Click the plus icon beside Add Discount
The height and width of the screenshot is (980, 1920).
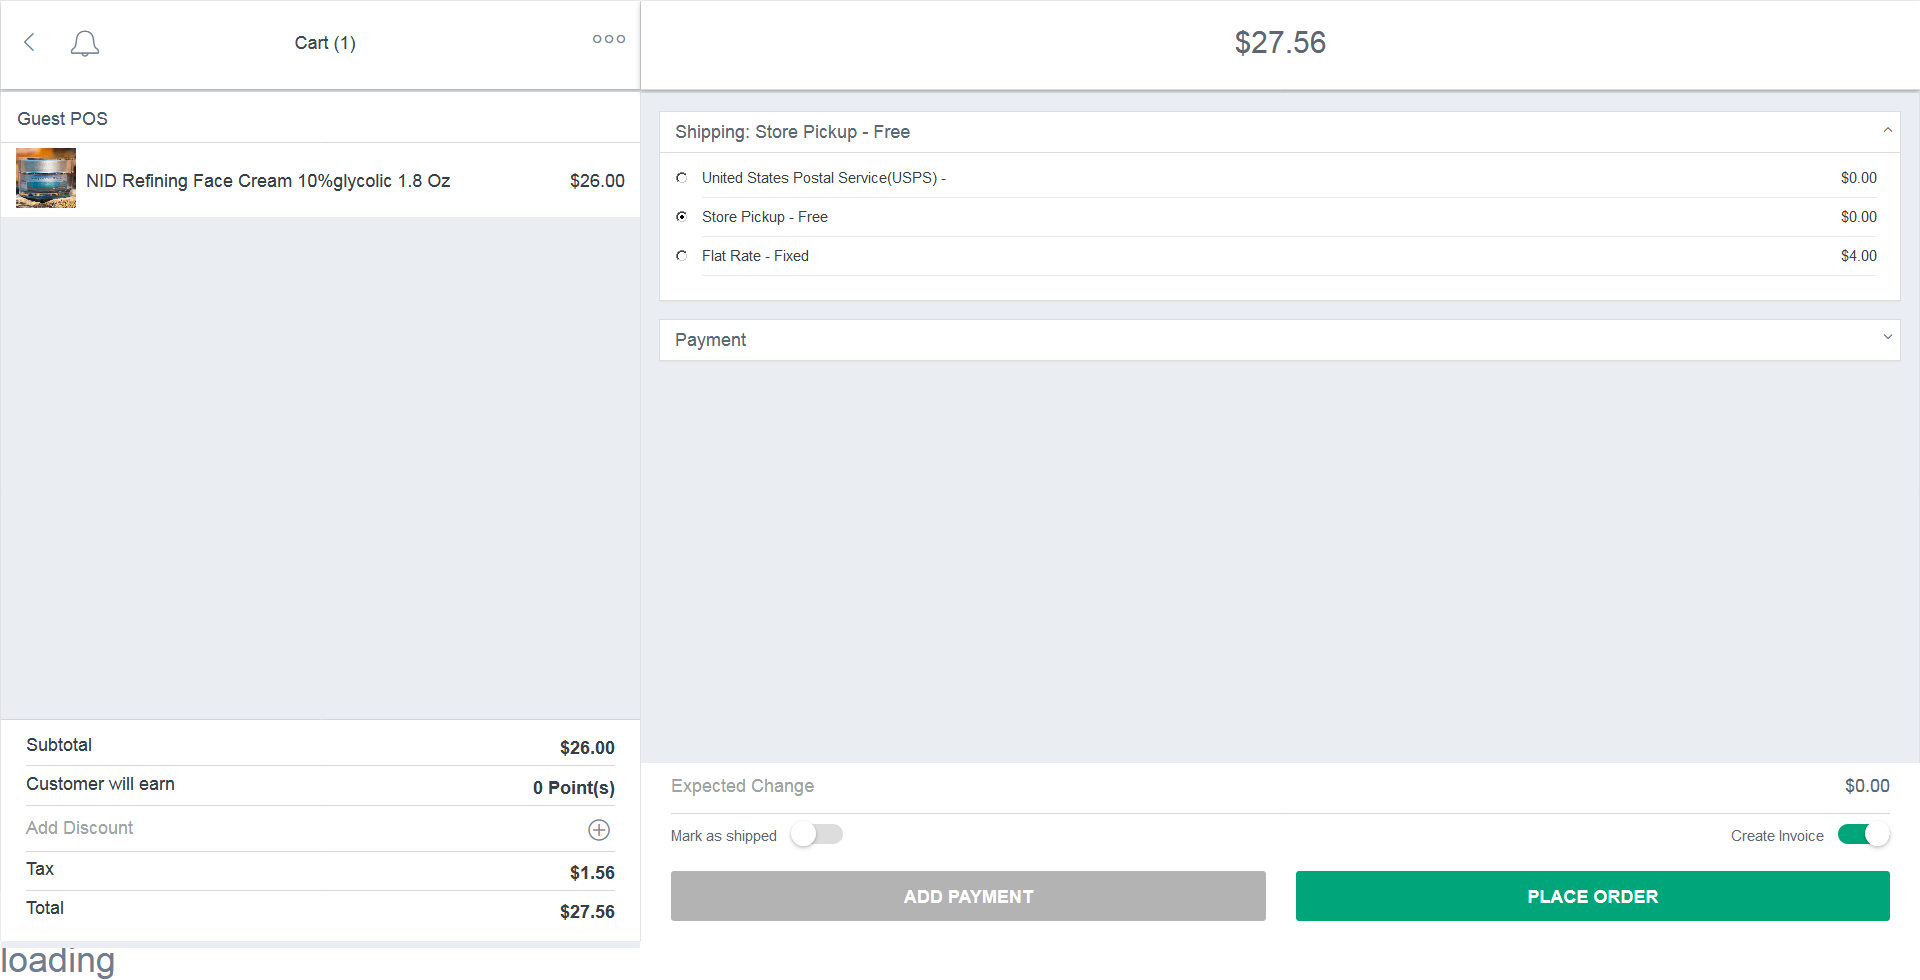(x=599, y=830)
